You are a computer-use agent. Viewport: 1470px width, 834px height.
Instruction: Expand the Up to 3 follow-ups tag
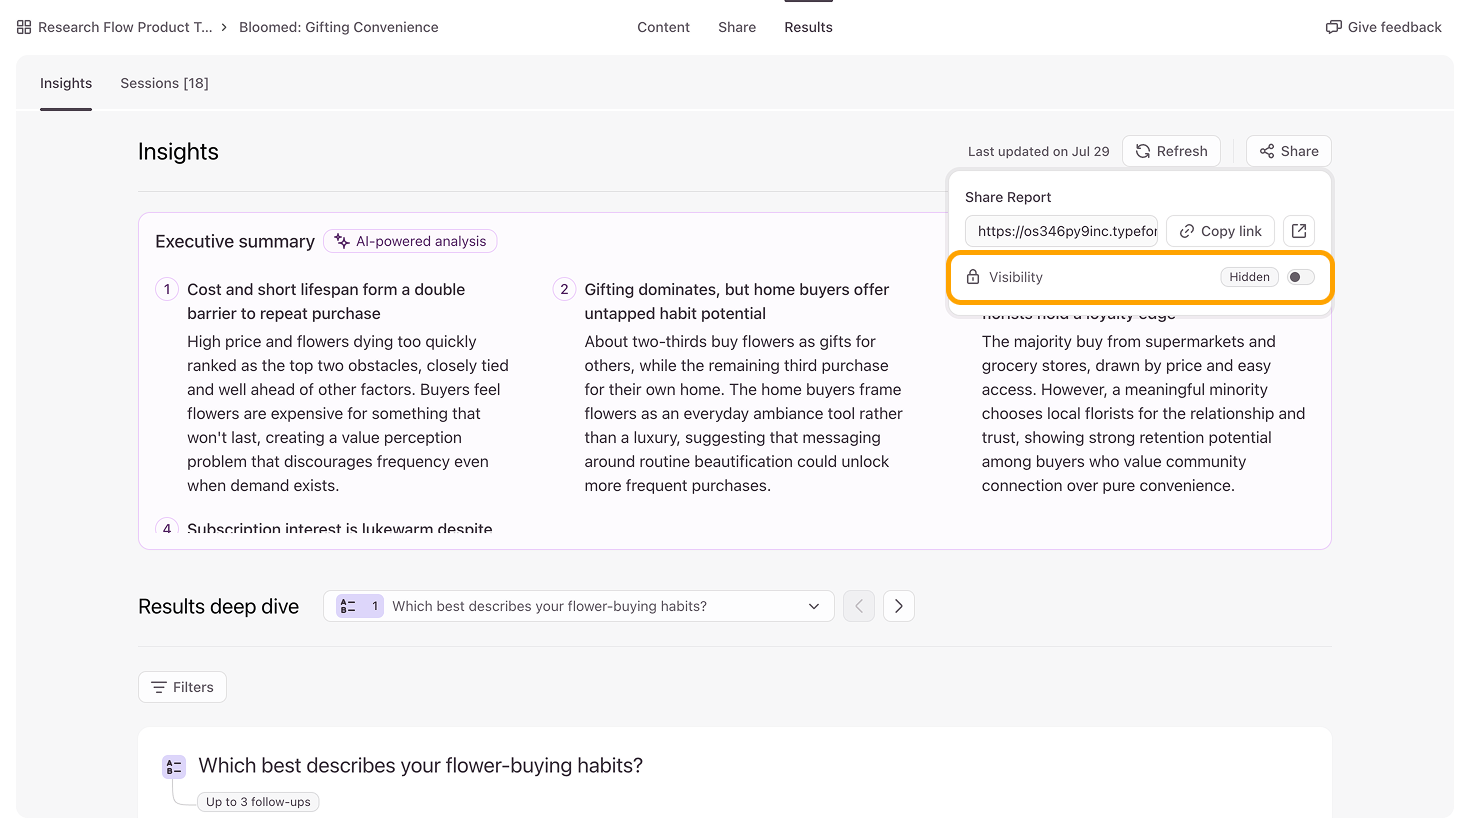coord(259,802)
